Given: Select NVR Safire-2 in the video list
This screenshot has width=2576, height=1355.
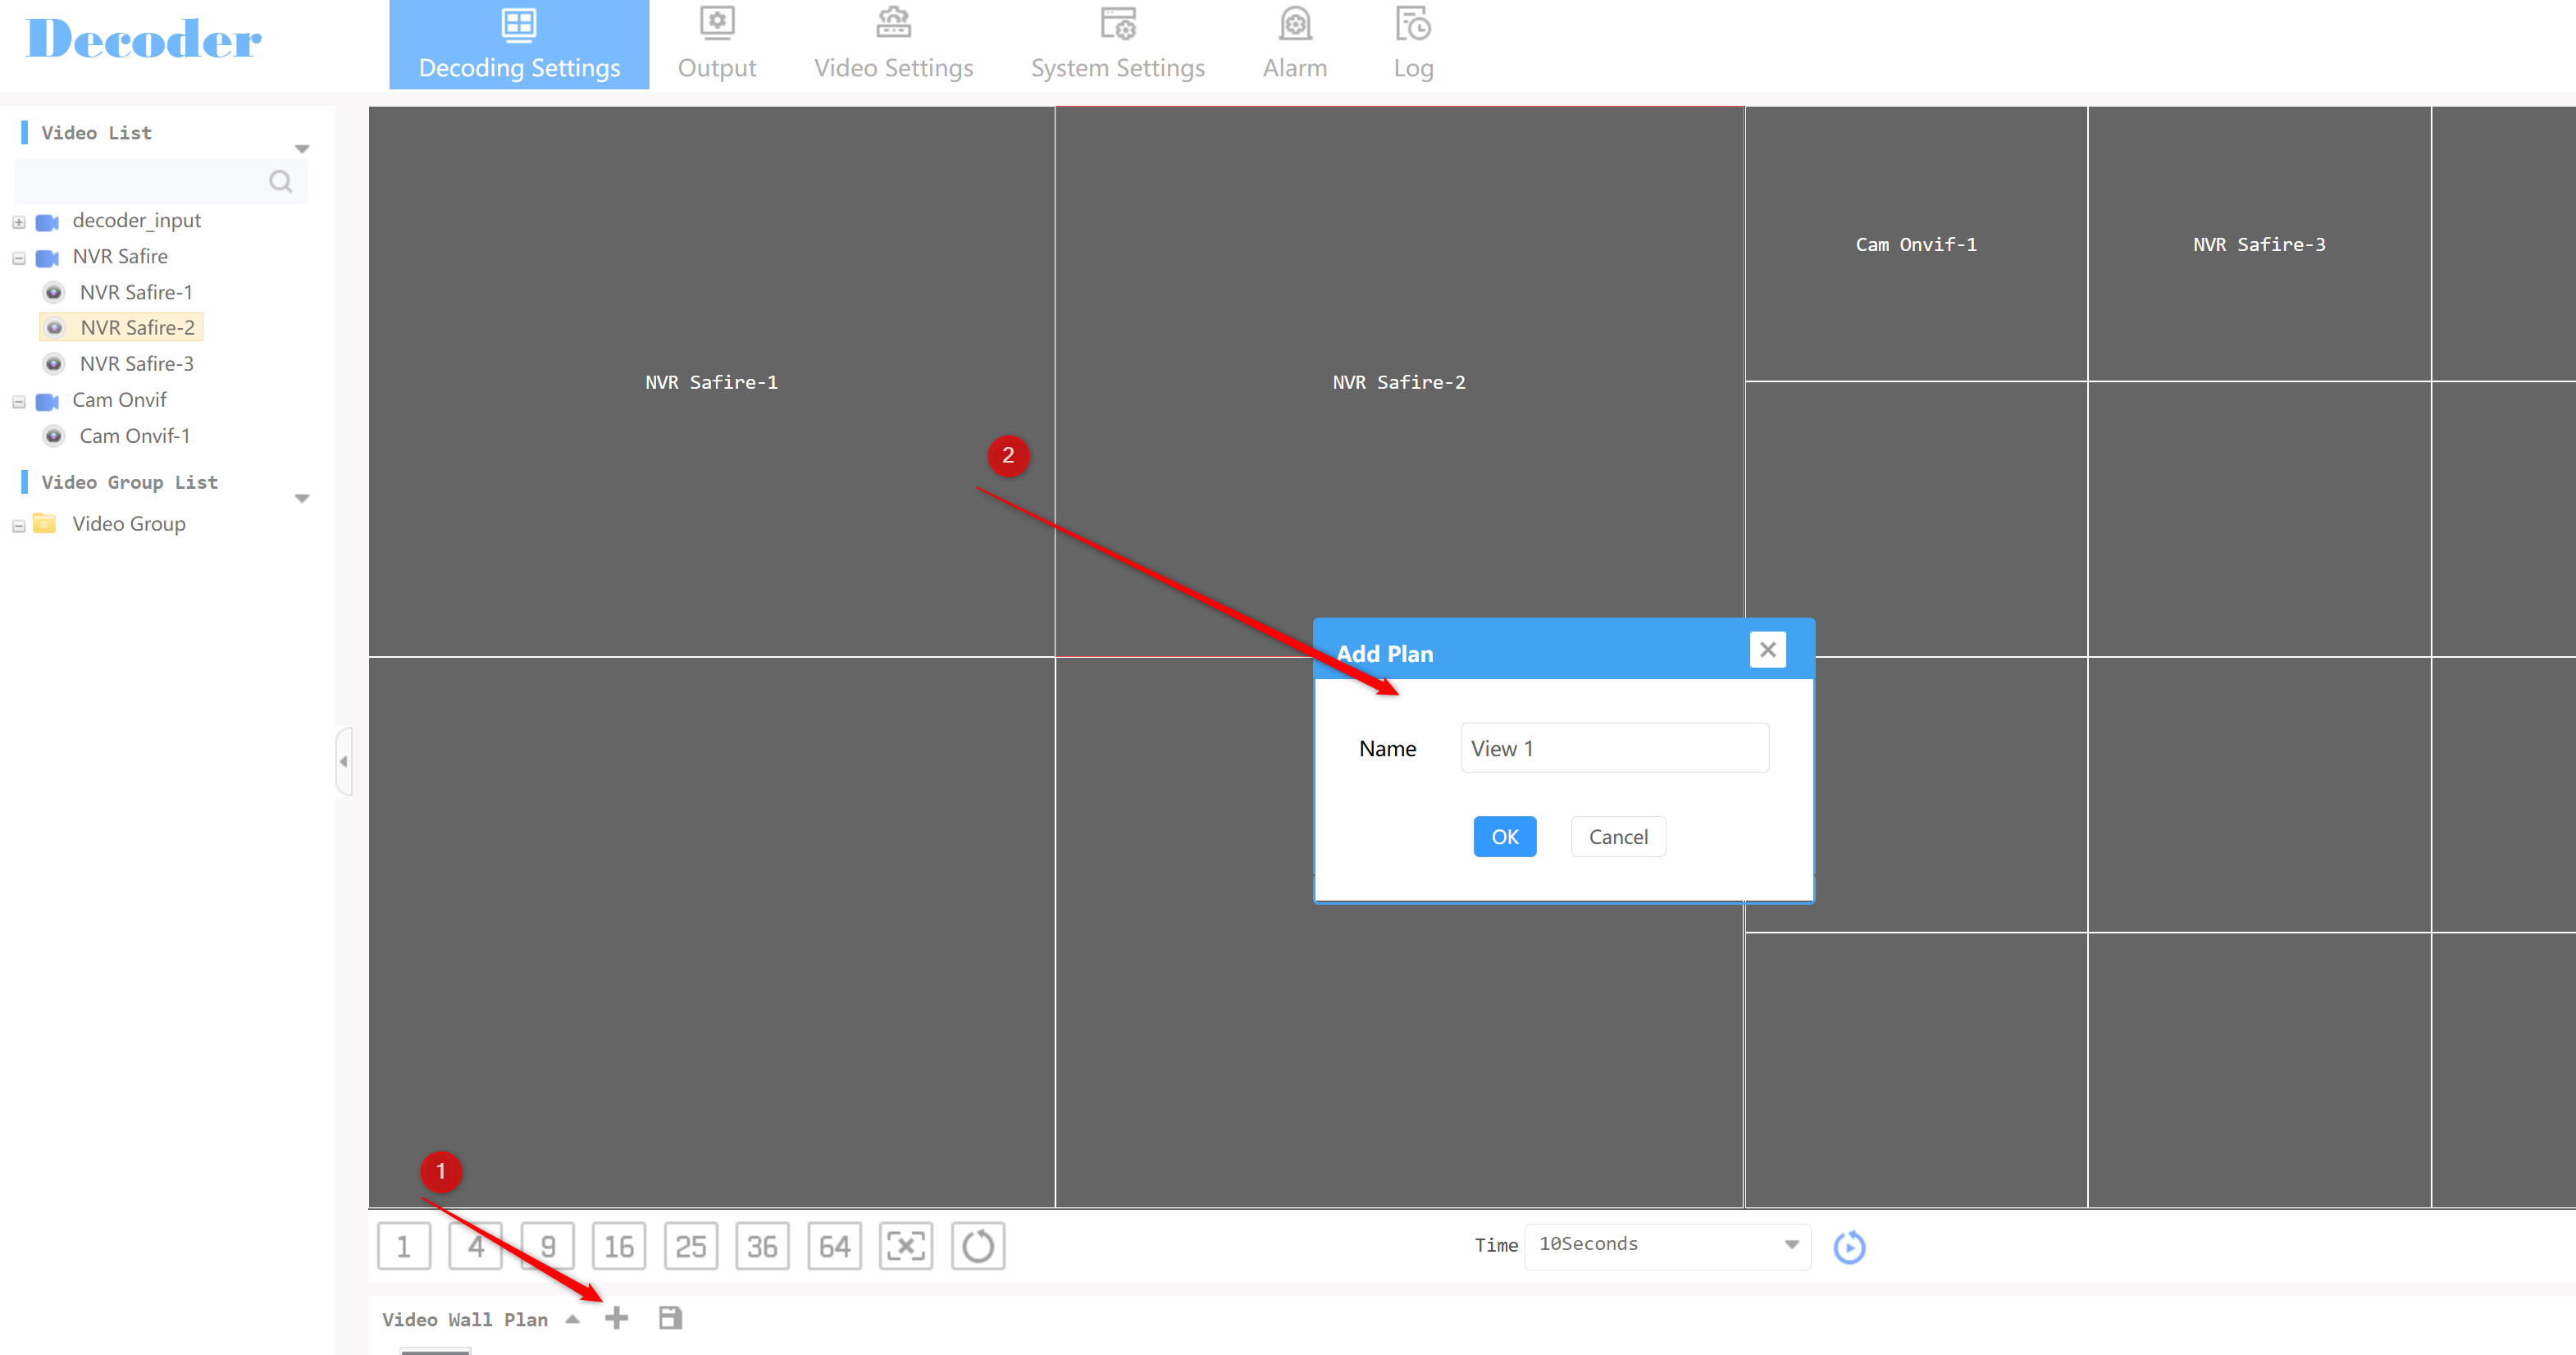Looking at the screenshot, I should [121, 327].
